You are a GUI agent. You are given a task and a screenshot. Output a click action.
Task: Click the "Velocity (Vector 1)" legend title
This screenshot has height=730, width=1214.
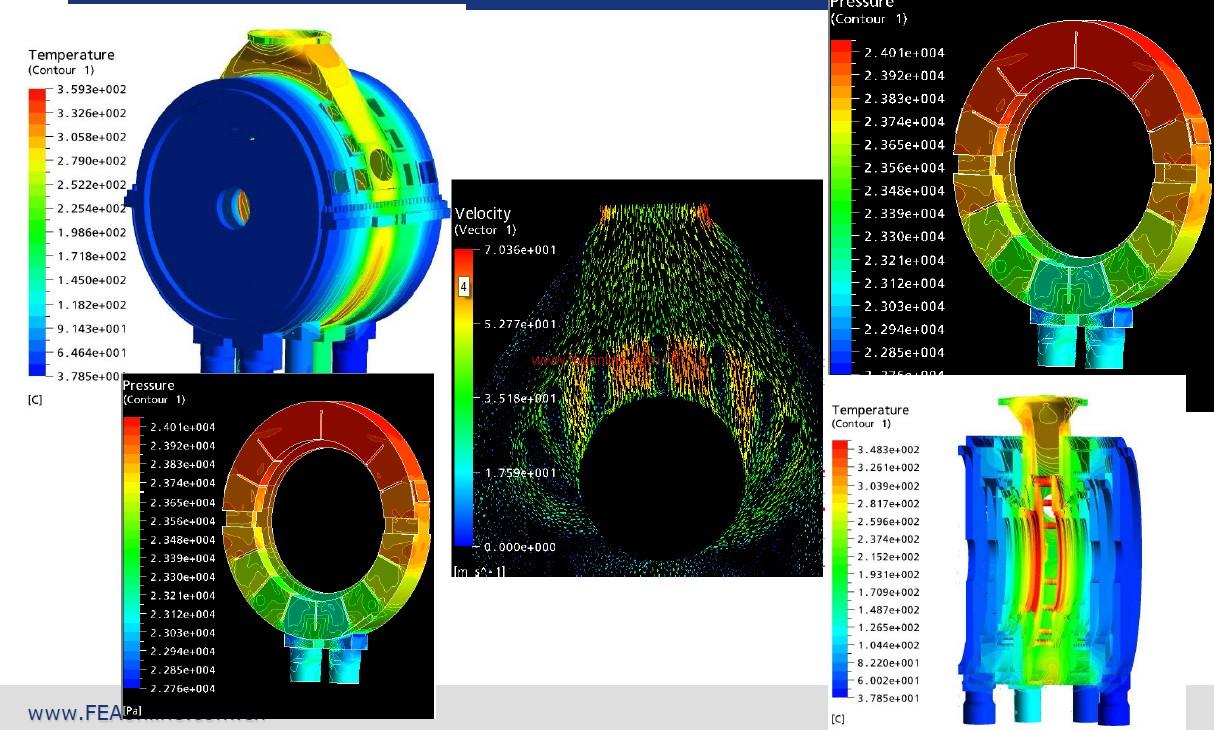point(485,221)
